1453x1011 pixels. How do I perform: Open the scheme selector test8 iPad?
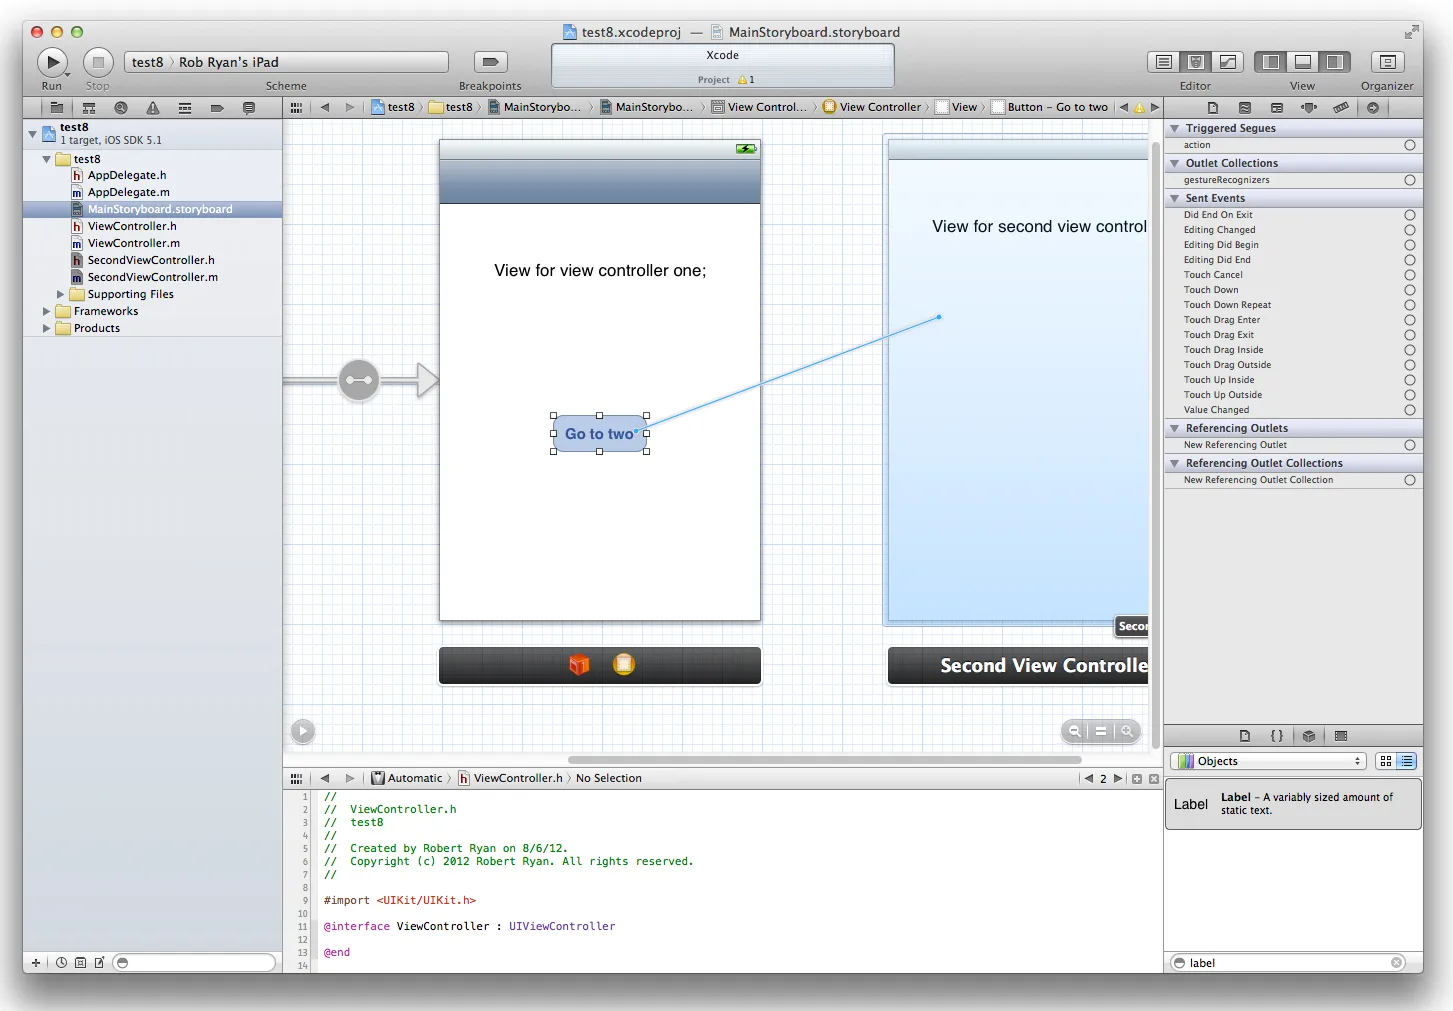[286, 62]
